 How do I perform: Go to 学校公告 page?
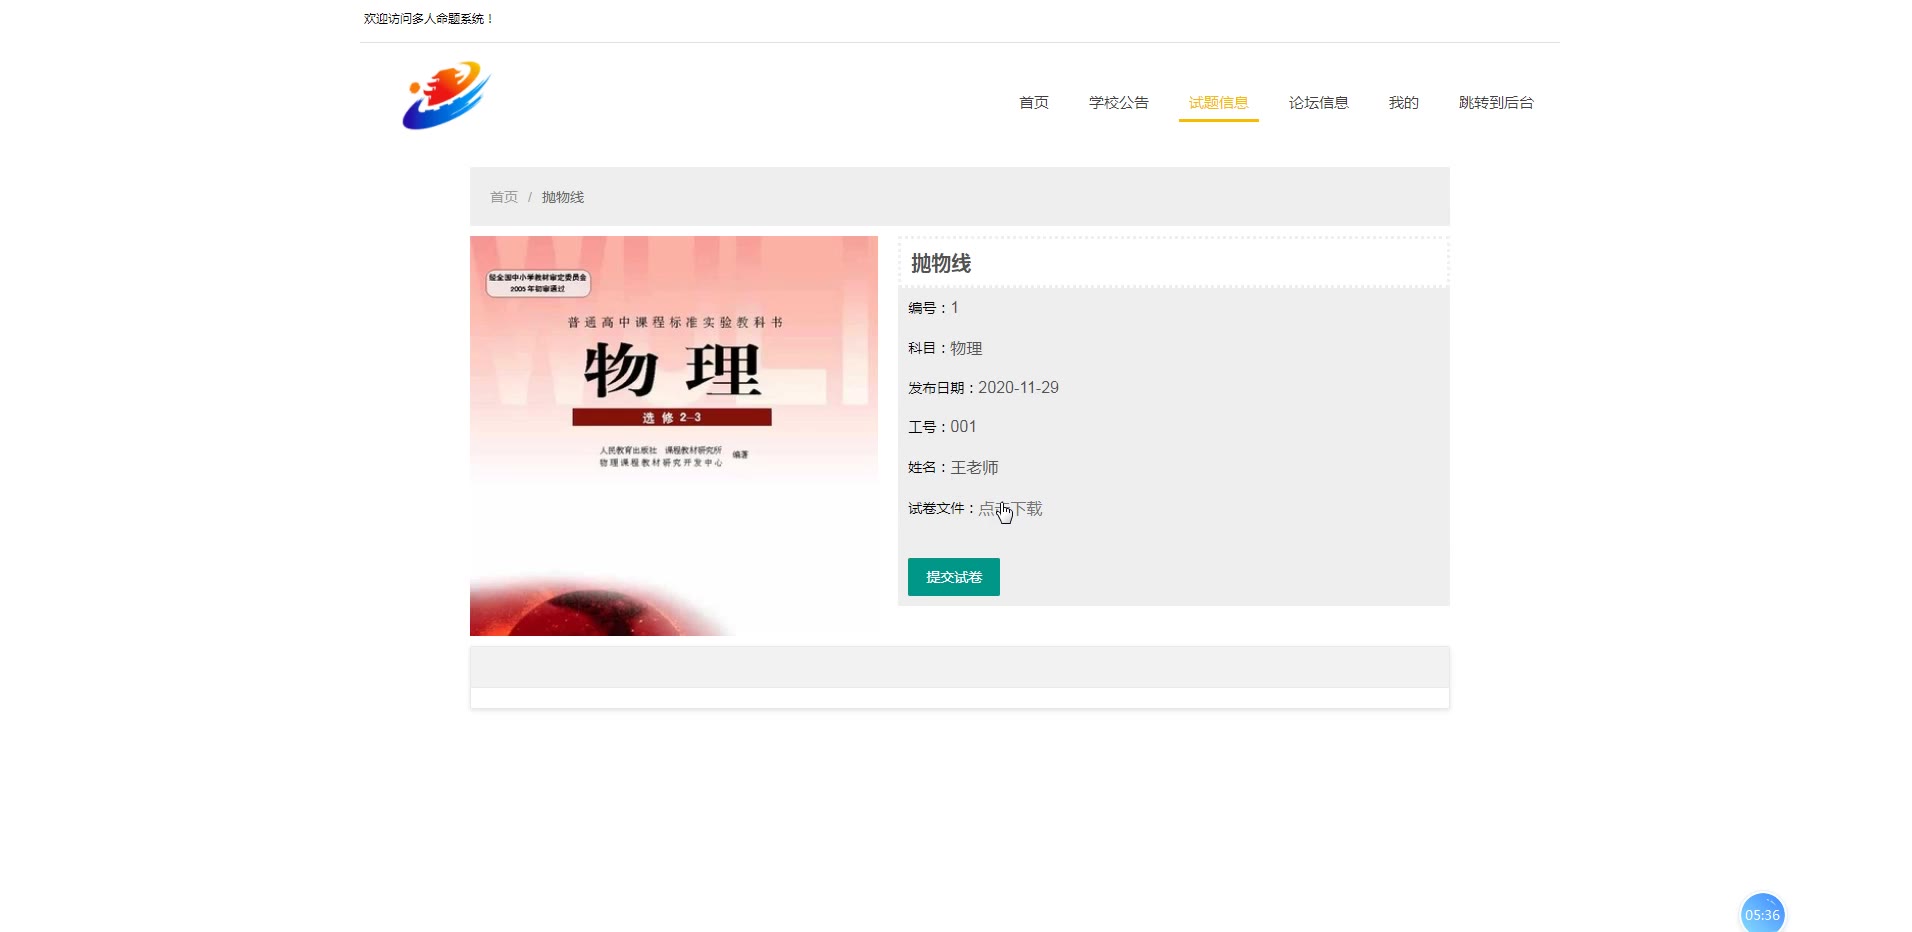tap(1119, 102)
